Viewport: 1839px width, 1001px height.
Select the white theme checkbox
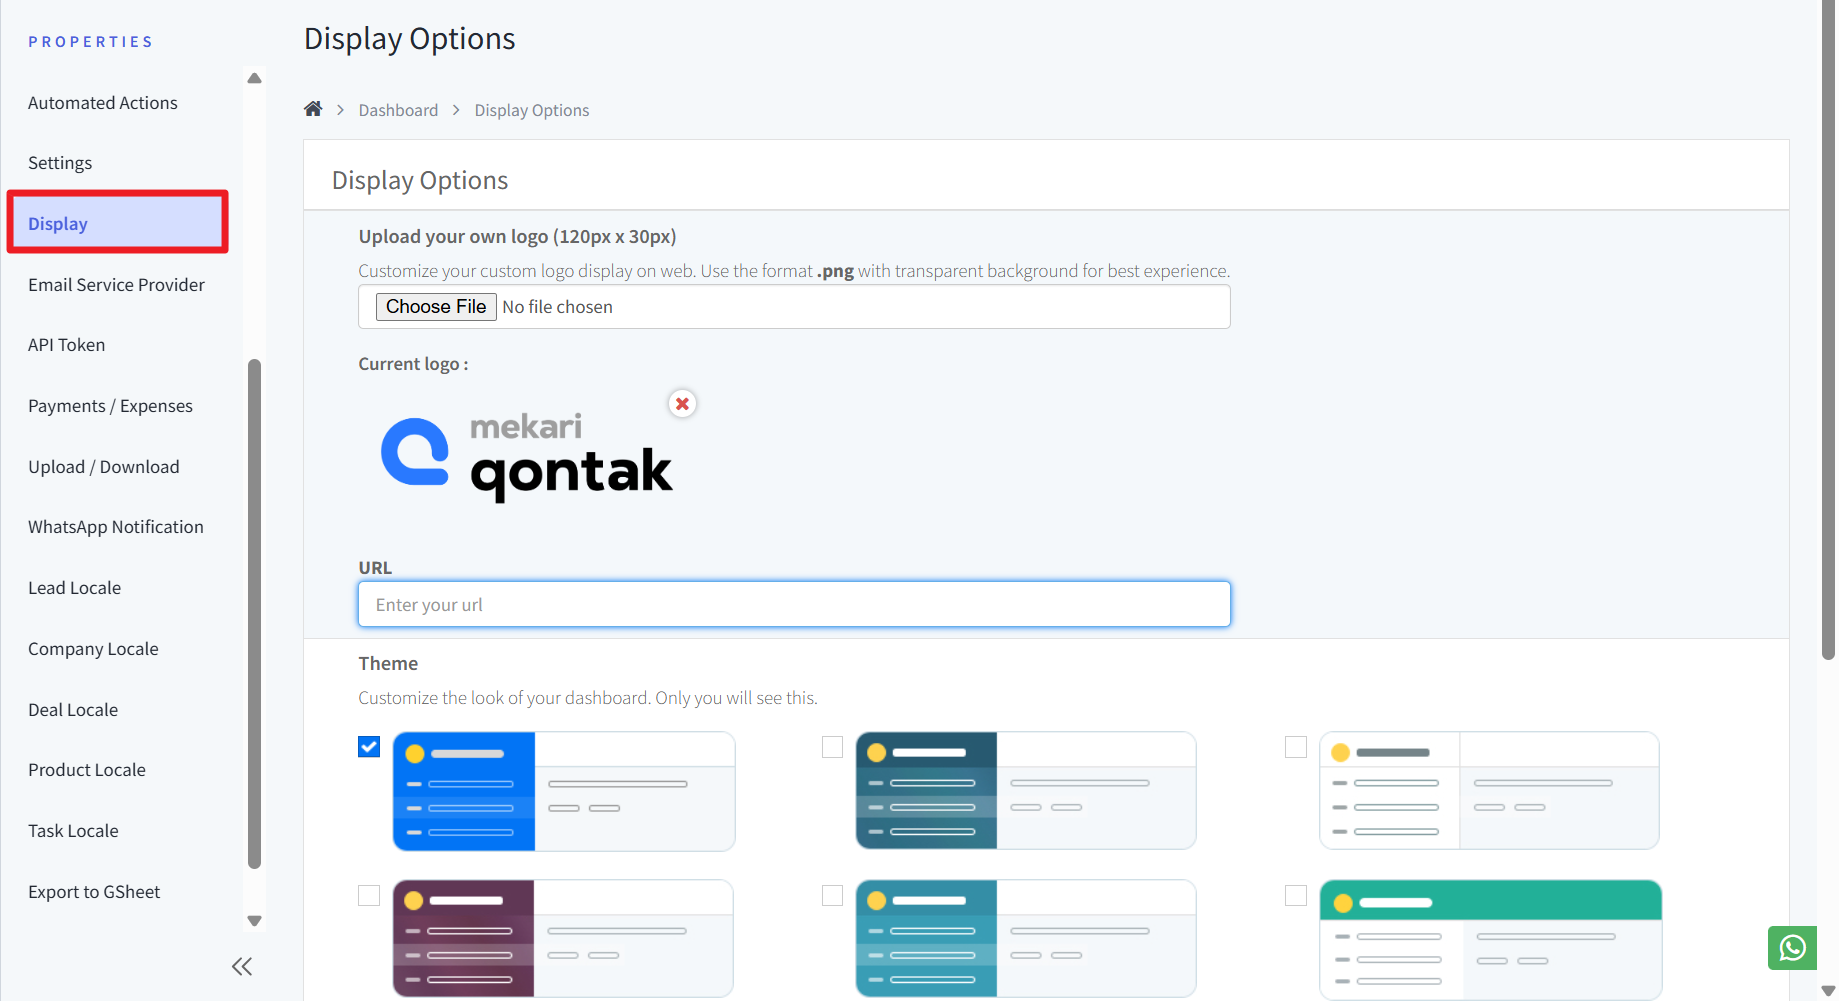pyautogui.click(x=1296, y=747)
